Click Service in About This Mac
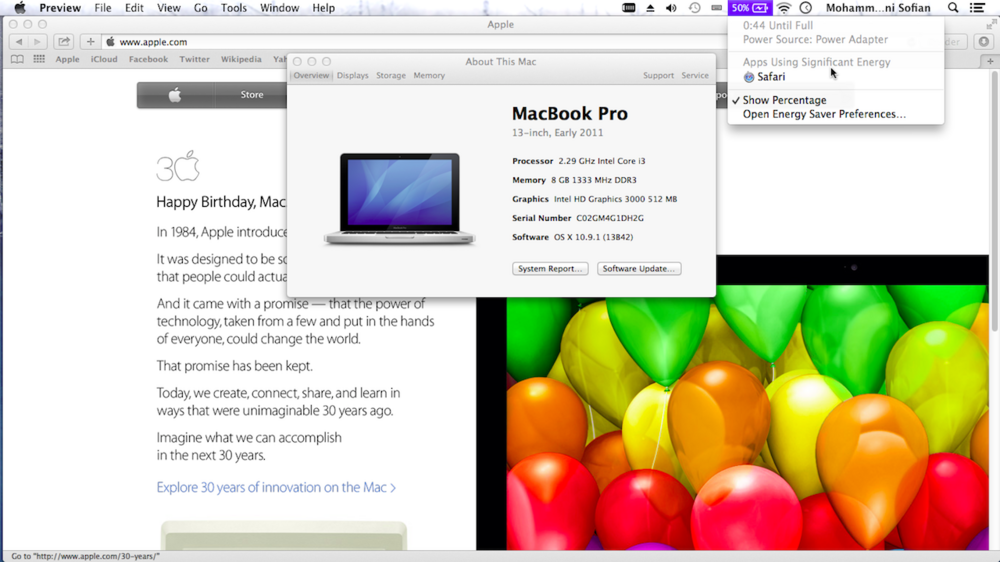This screenshot has height=562, width=1000. pos(695,75)
